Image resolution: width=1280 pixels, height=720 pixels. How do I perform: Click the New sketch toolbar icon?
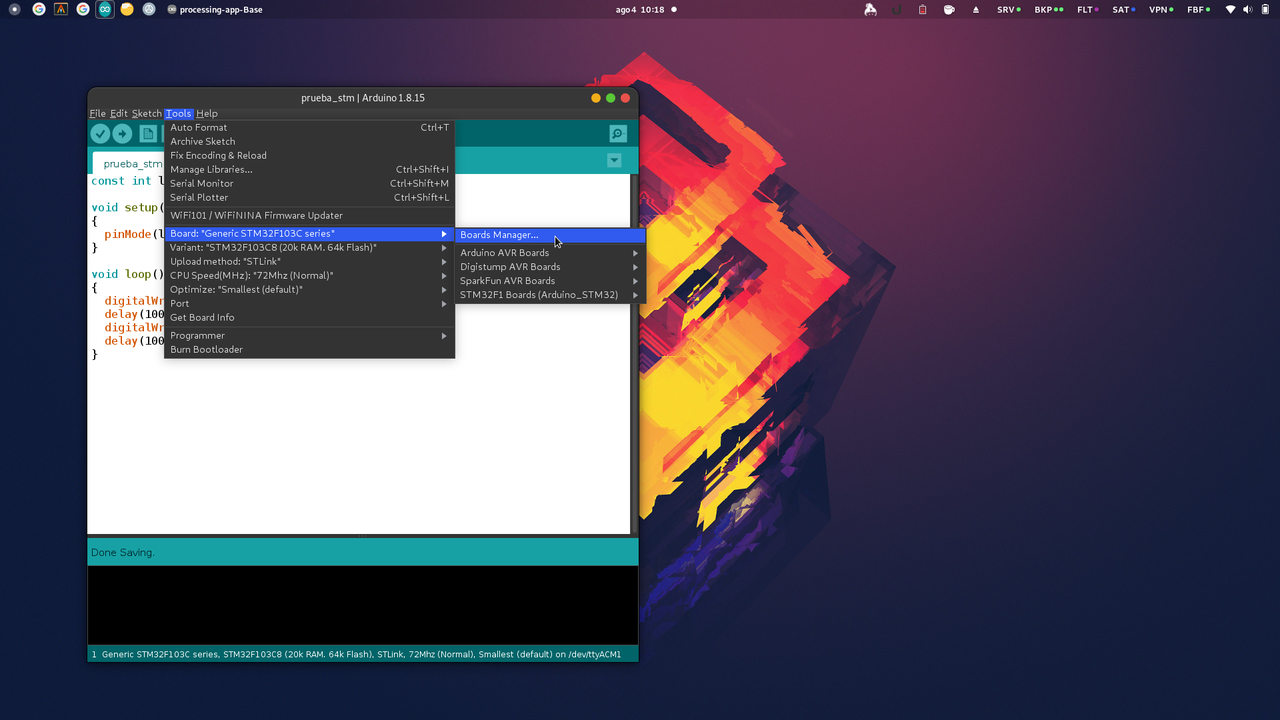coord(148,133)
